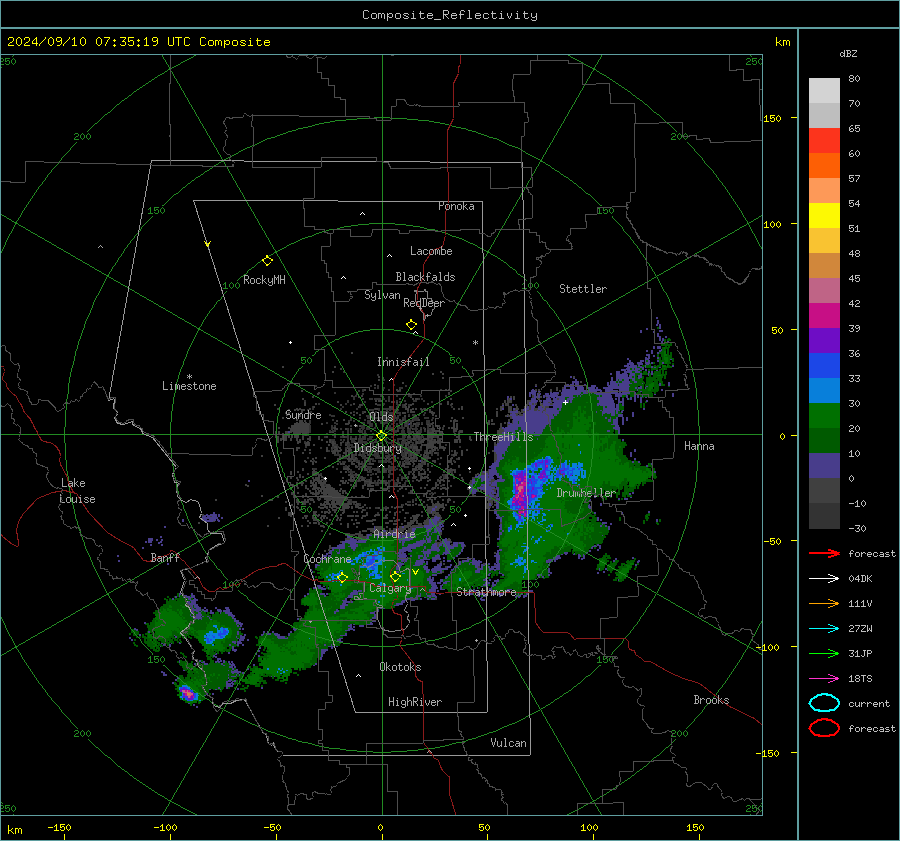Click the yellow diamond marker below RedDeer
900x841 pixels.
[x=411, y=325]
